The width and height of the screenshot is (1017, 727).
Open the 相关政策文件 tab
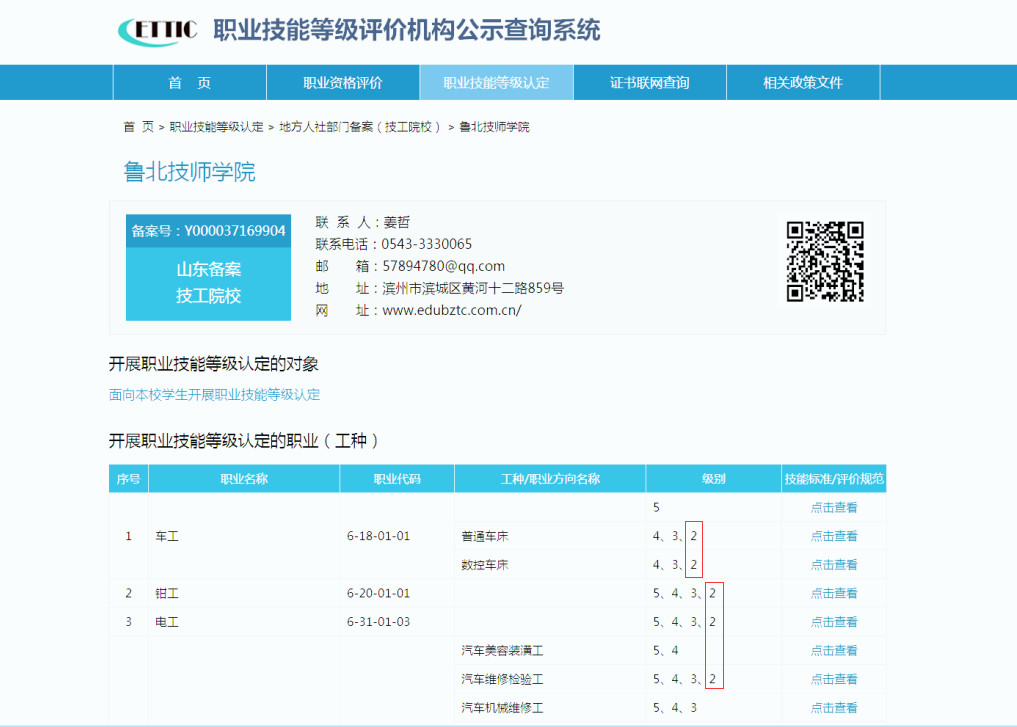pos(802,82)
